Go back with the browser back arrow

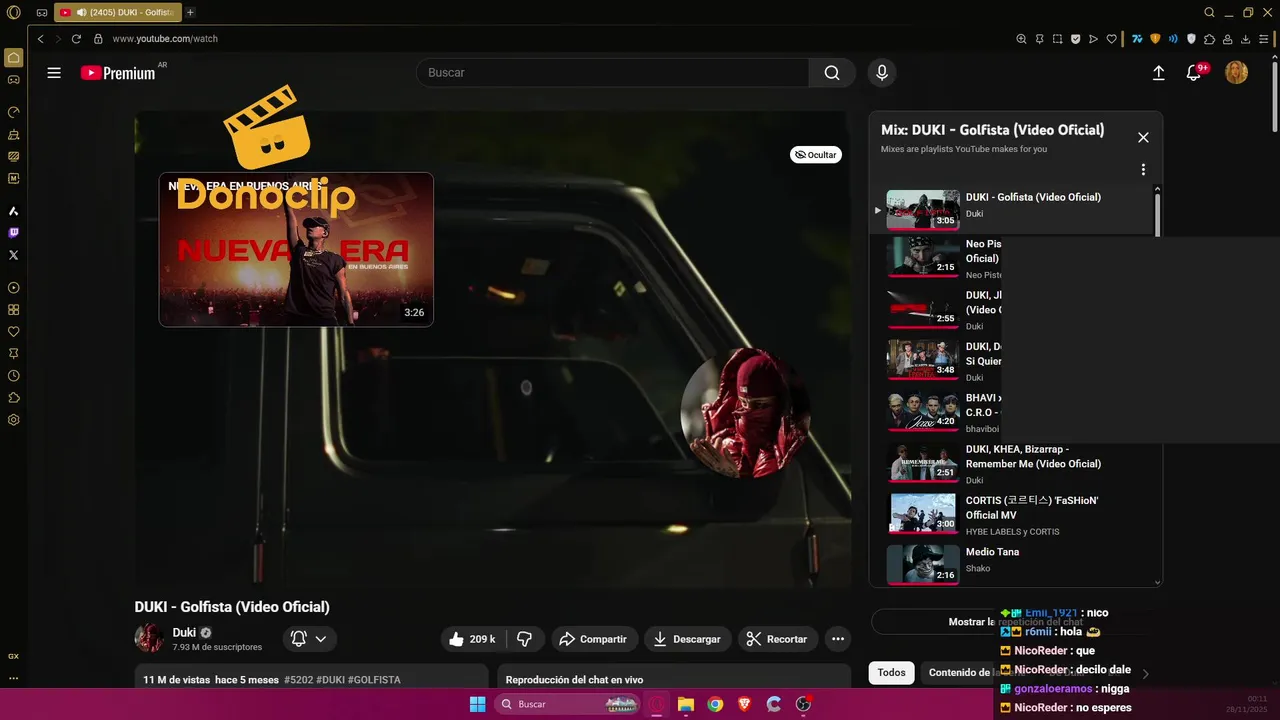pyautogui.click(x=41, y=39)
